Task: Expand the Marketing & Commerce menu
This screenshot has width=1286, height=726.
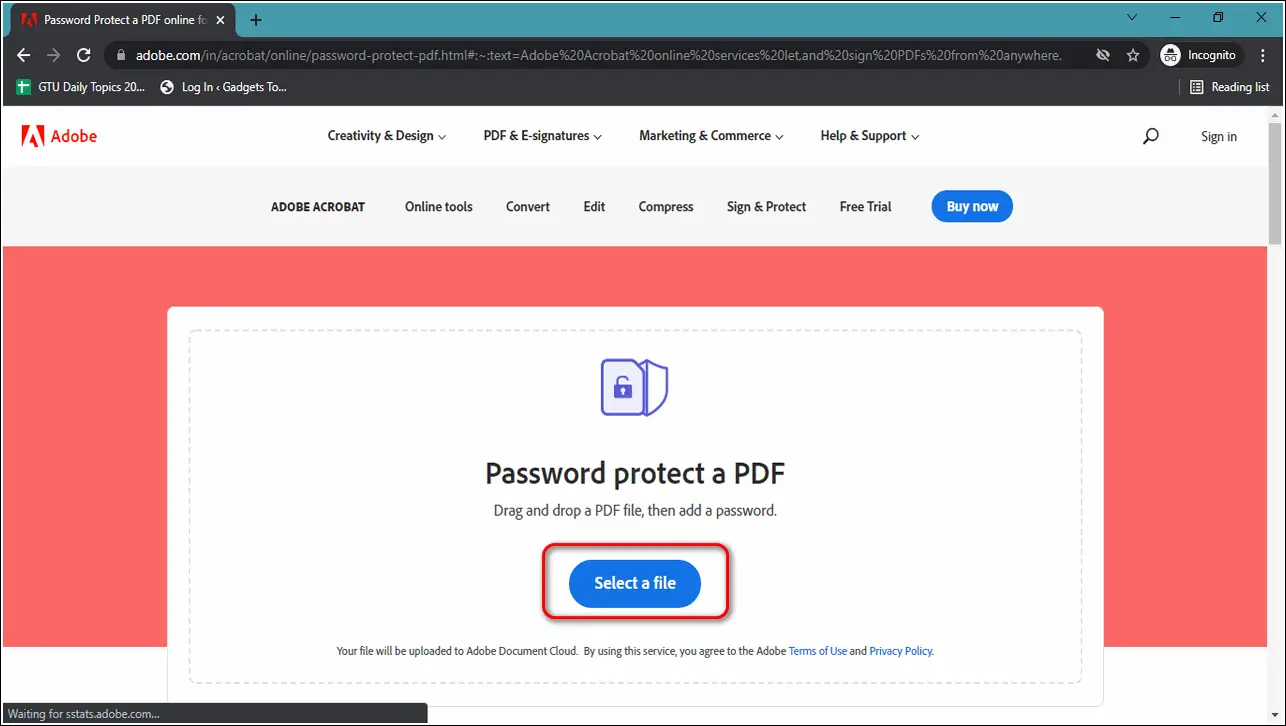Action: pyautogui.click(x=711, y=136)
